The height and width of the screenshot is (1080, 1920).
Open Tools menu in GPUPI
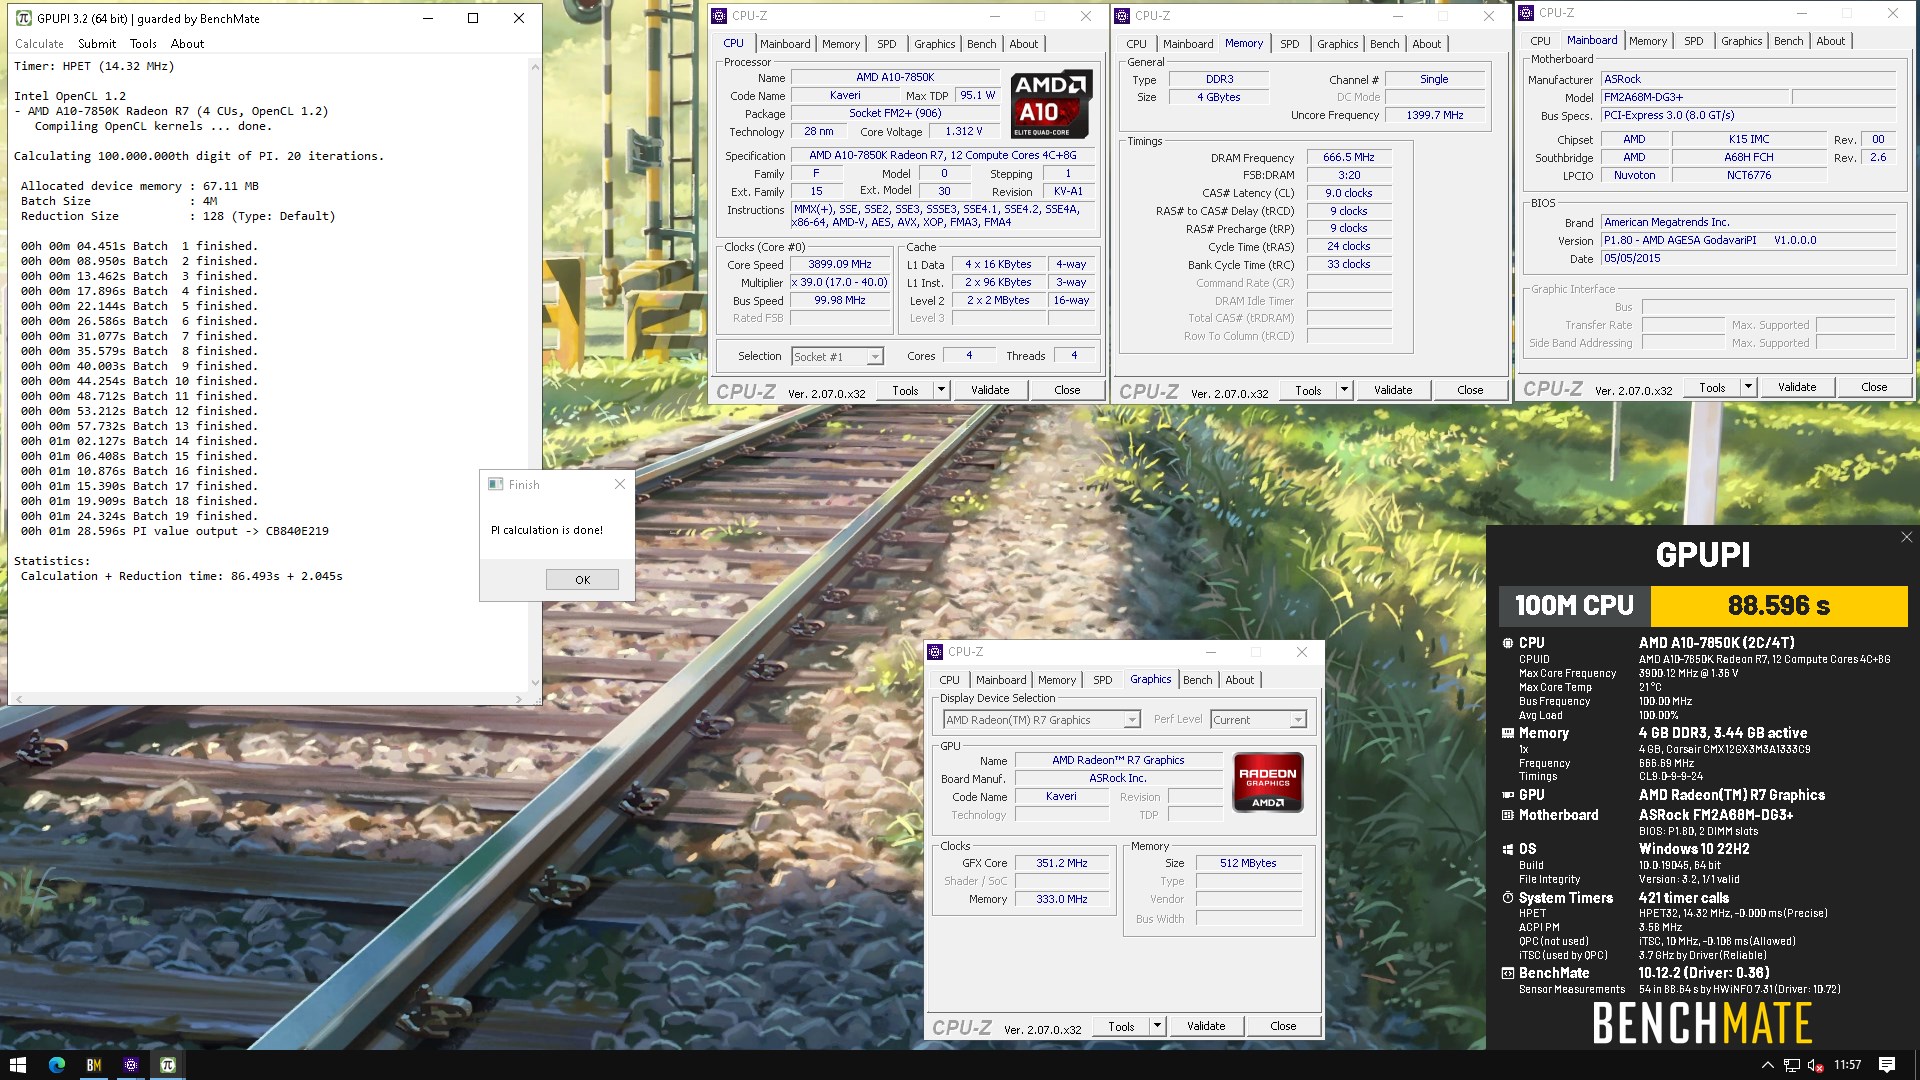pyautogui.click(x=143, y=44)
